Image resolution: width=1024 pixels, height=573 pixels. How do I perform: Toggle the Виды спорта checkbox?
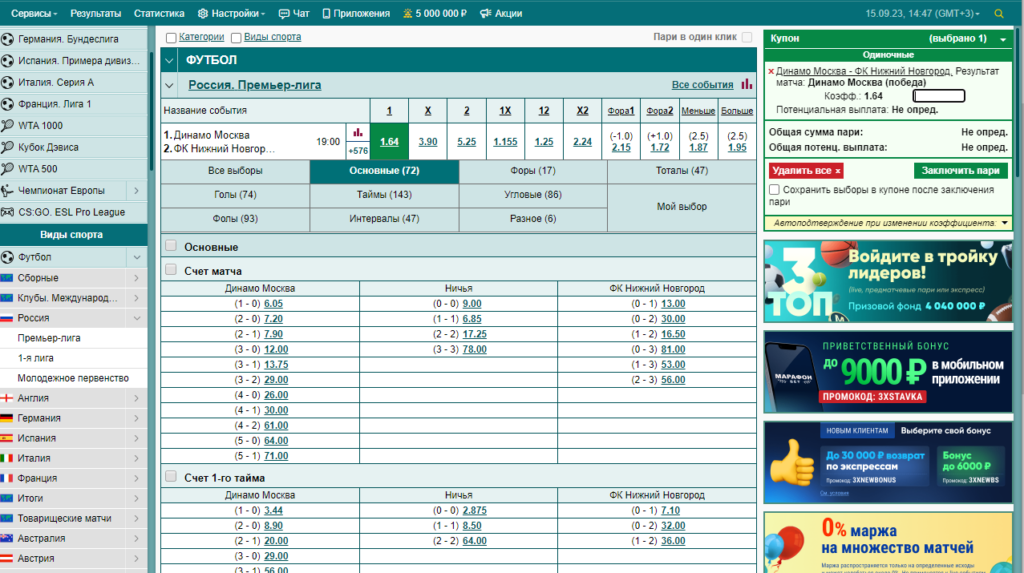pos(236,38)
